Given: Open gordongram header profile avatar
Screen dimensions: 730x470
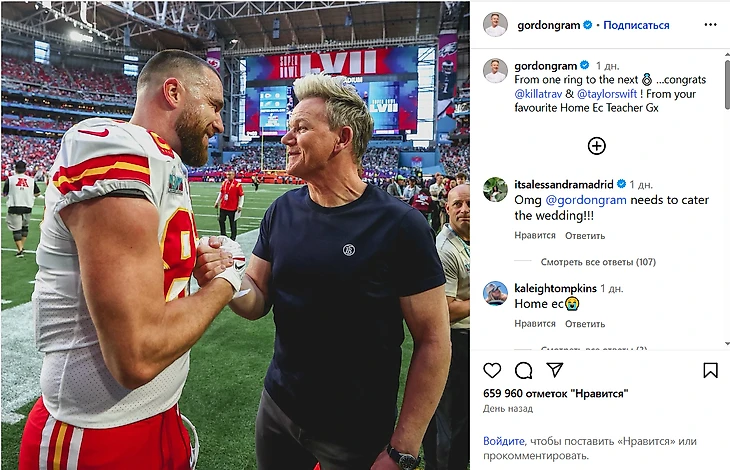Looking at the screenshot, I should (495, 25).
